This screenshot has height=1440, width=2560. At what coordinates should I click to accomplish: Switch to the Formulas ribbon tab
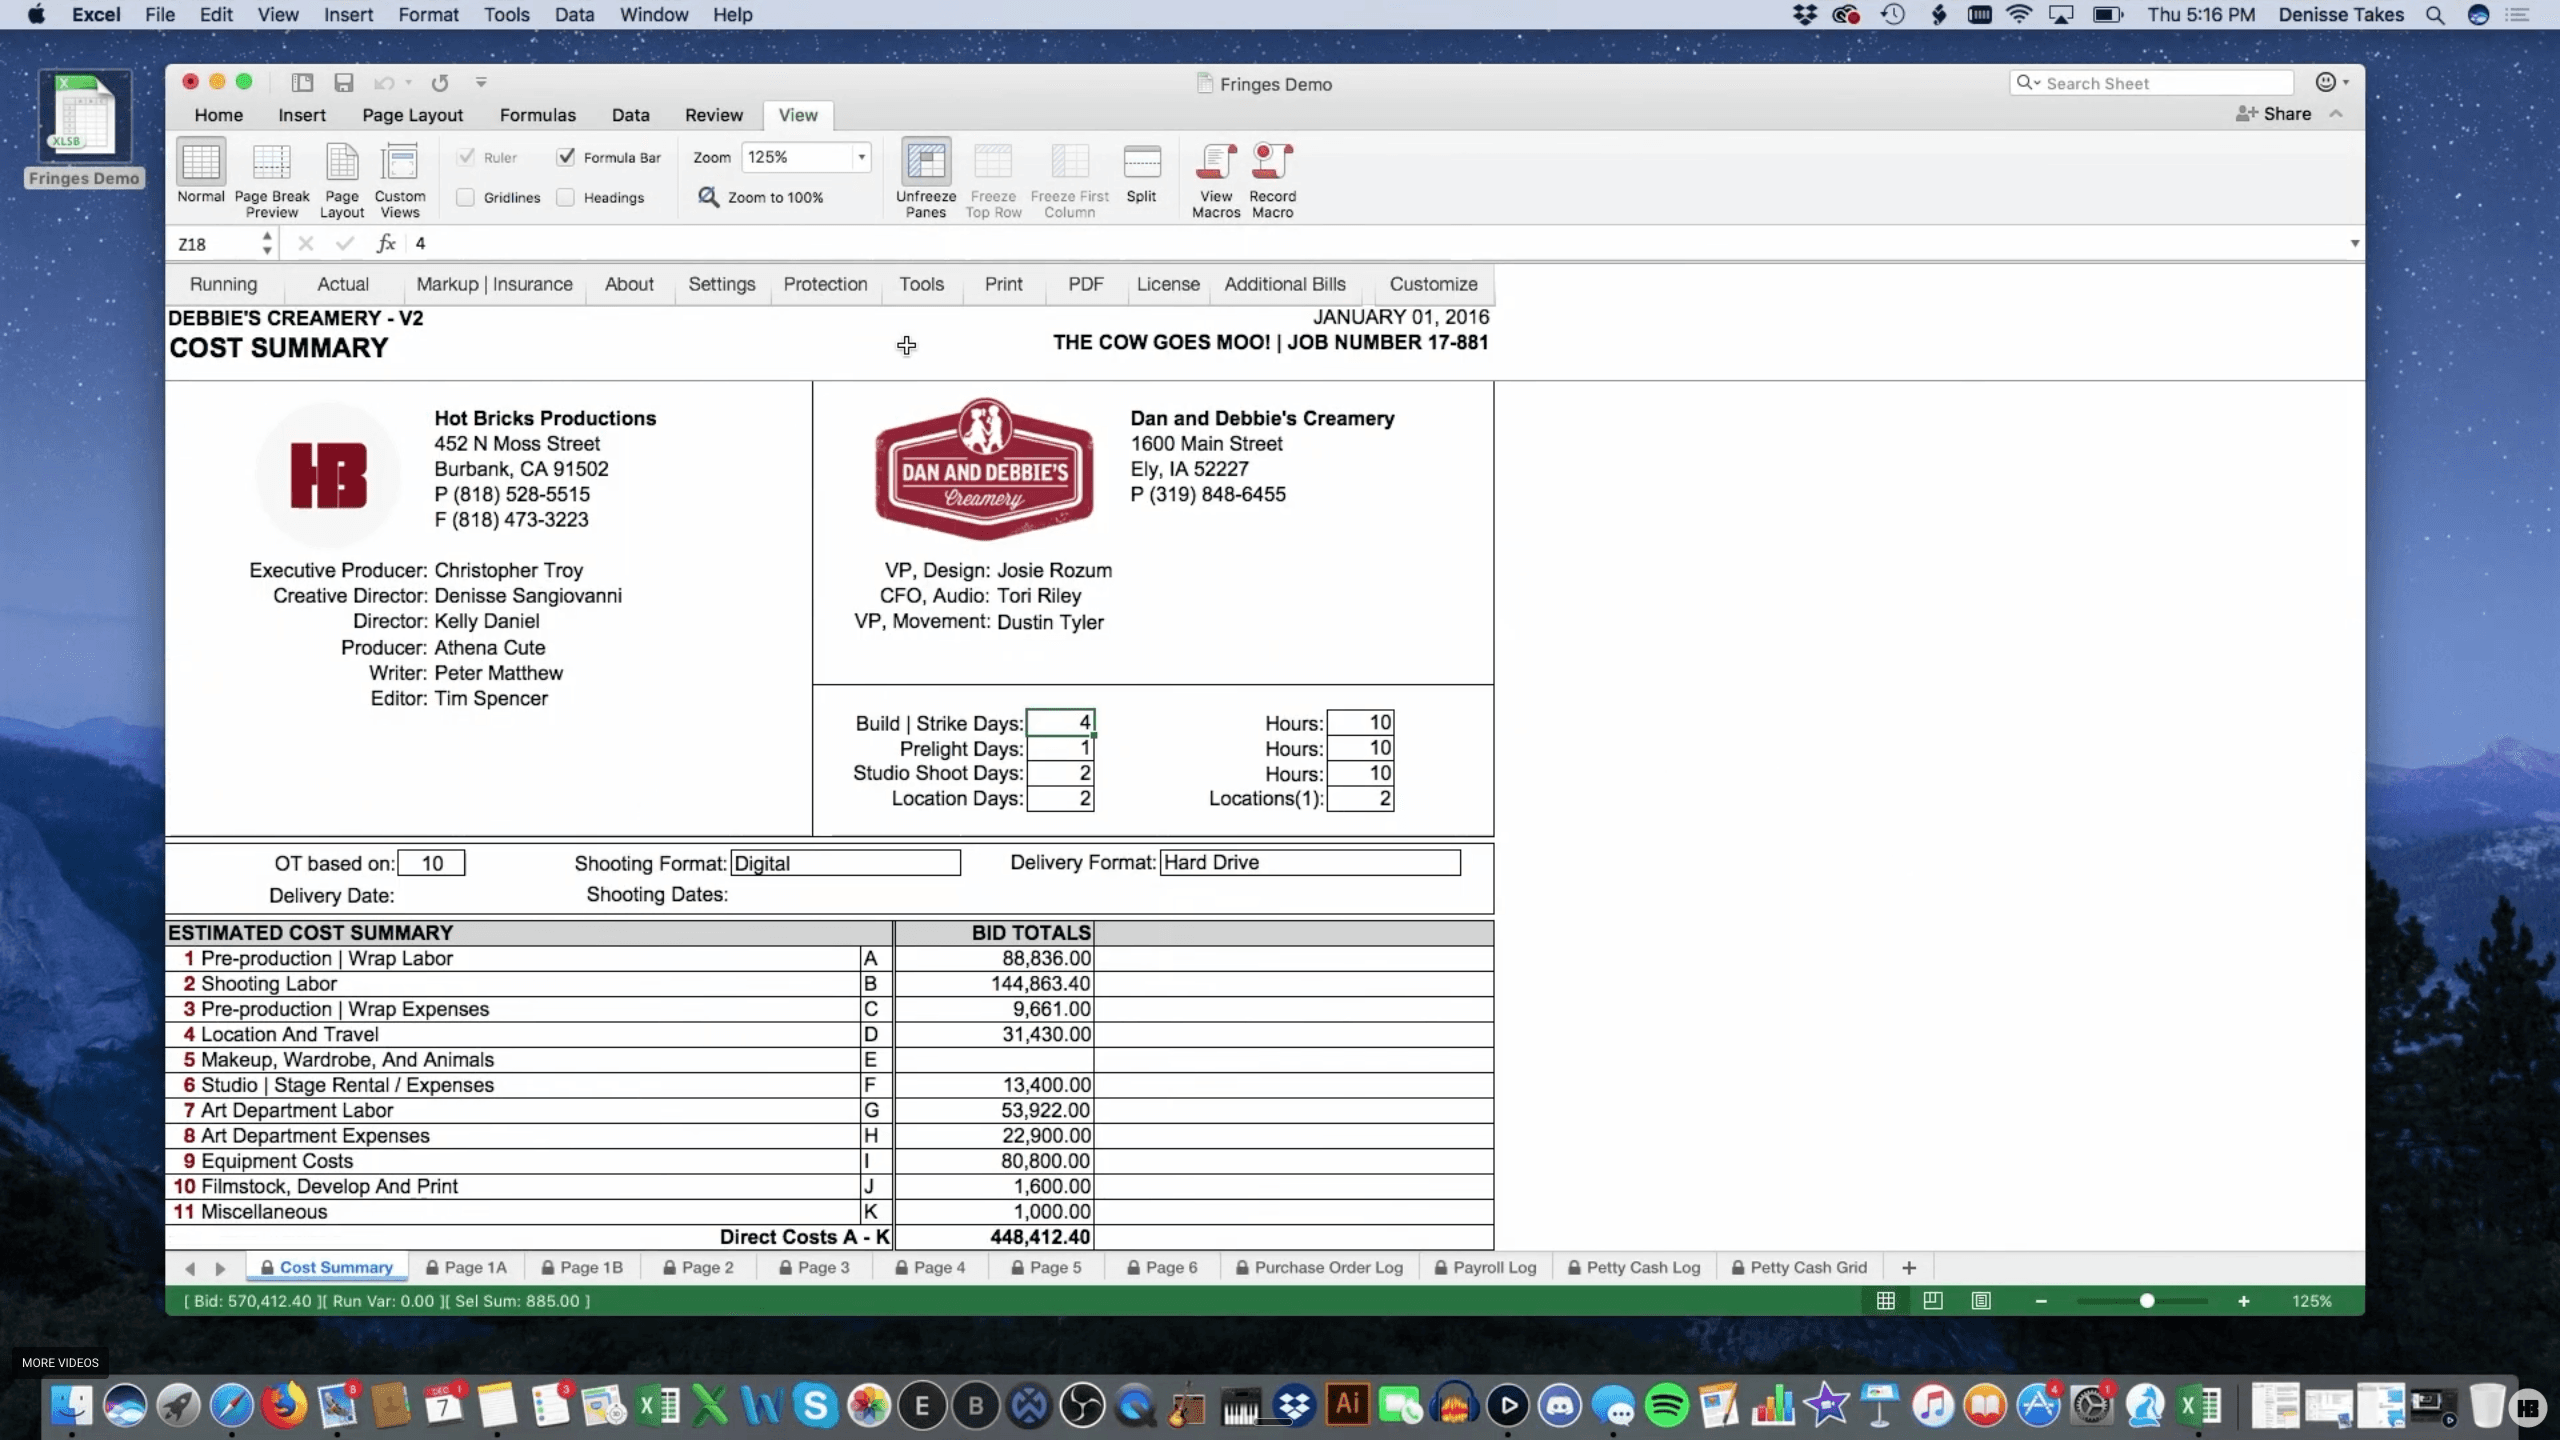pyautogui.click(x=537, y=115)
